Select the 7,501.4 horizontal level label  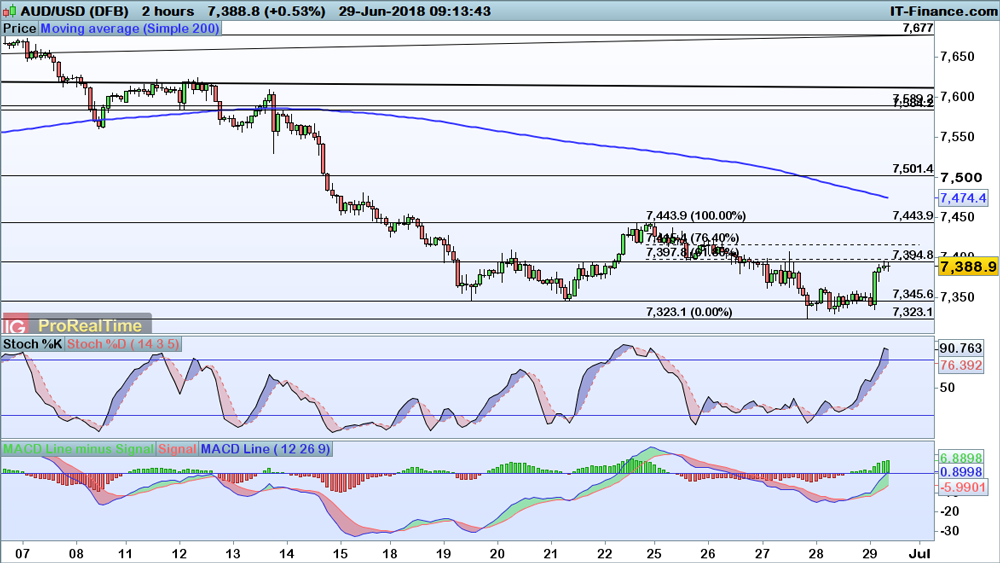[913, 169]
